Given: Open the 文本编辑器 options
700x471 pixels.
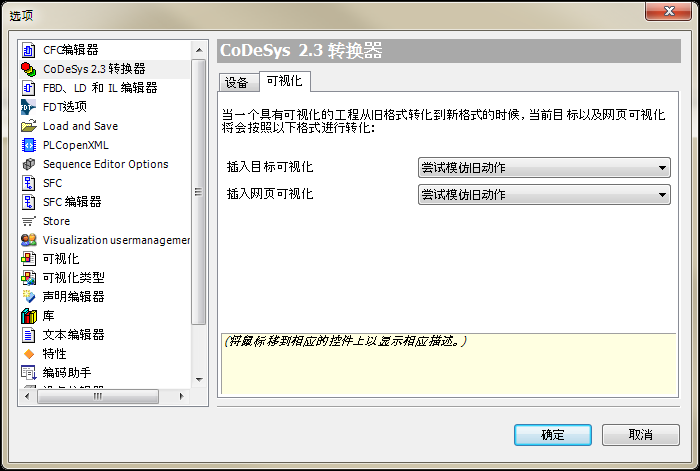Looking at the screenshot, I should (73, 334).
